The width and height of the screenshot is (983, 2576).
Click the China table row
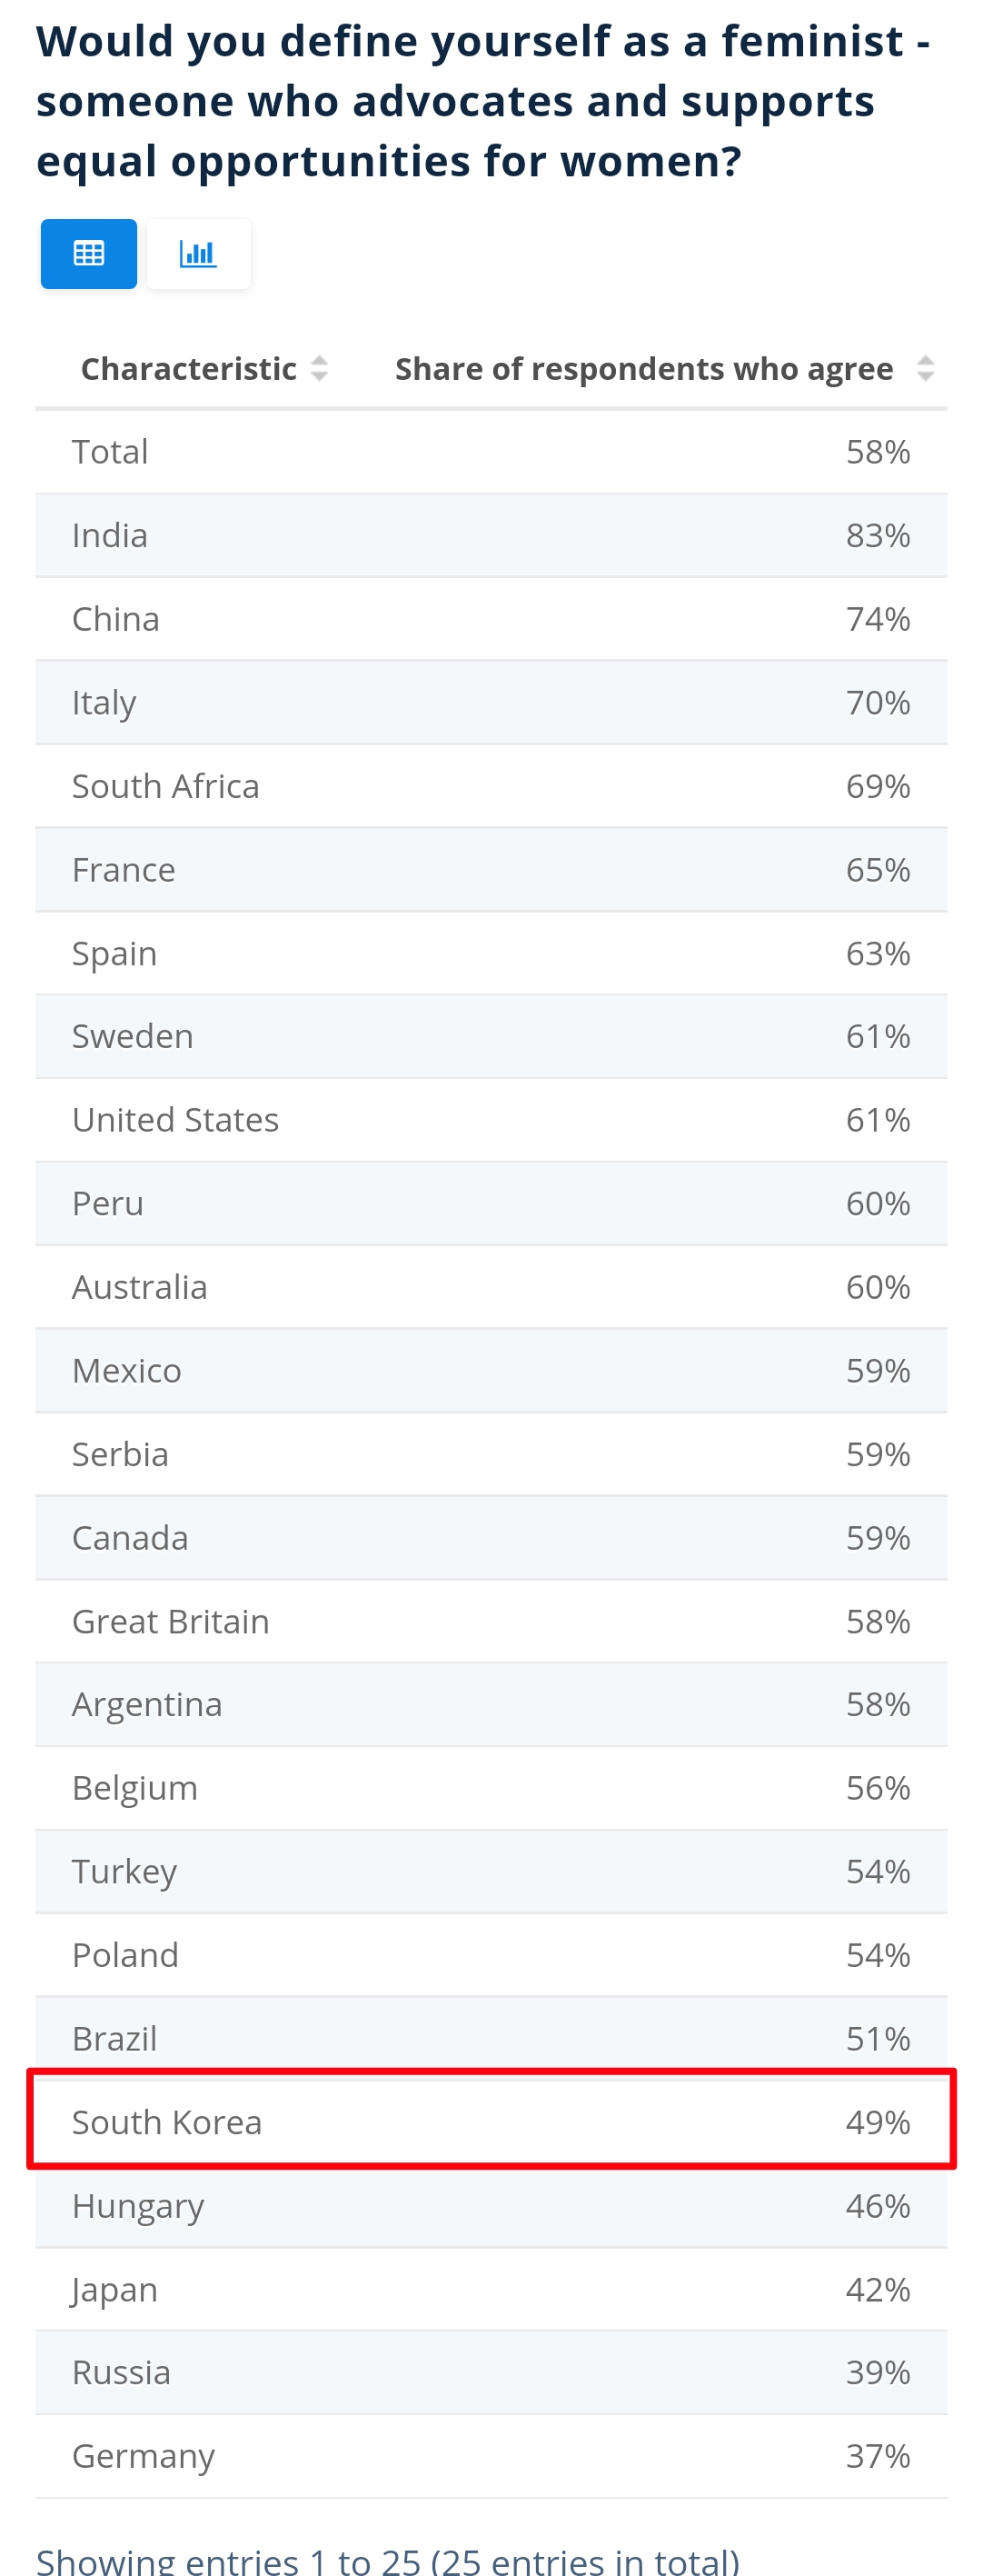coord(490,619)
